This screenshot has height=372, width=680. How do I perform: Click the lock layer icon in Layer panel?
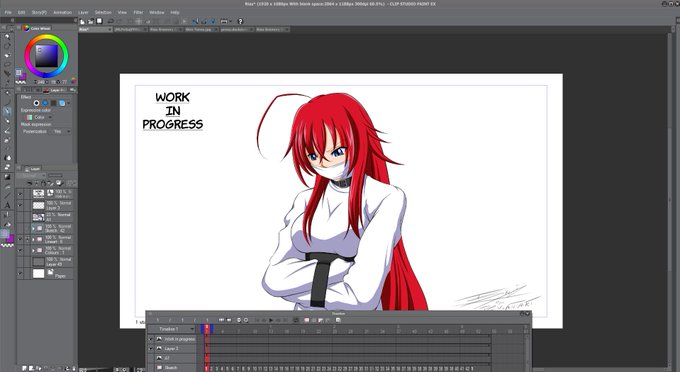click(x=43, y=183)
